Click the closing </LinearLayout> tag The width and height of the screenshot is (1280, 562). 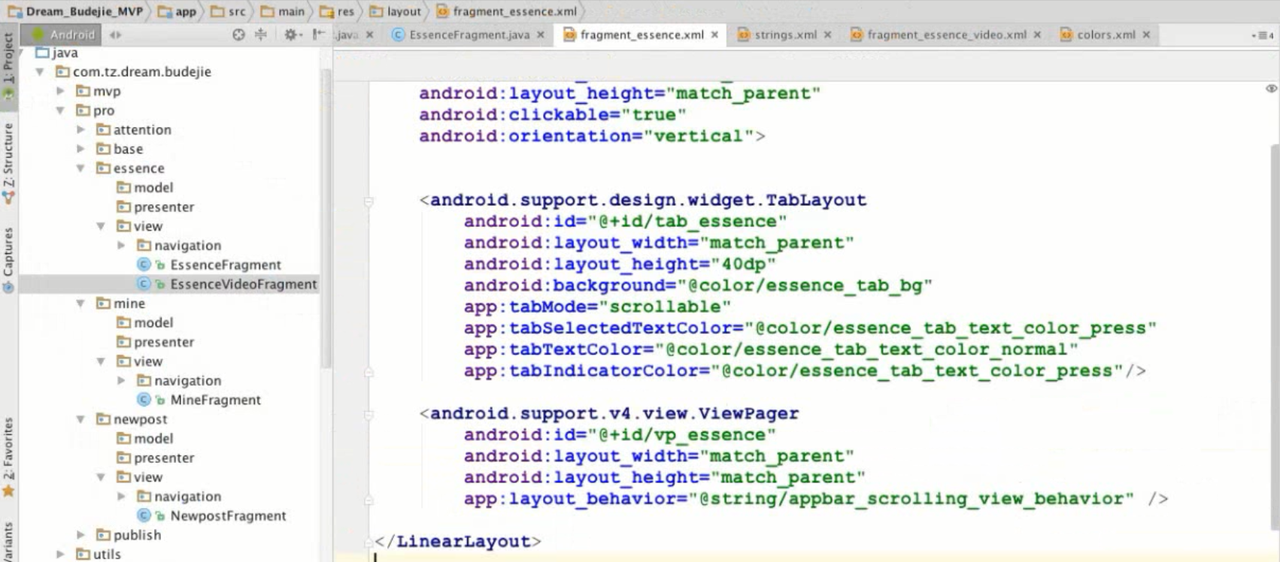coord(457,542)
